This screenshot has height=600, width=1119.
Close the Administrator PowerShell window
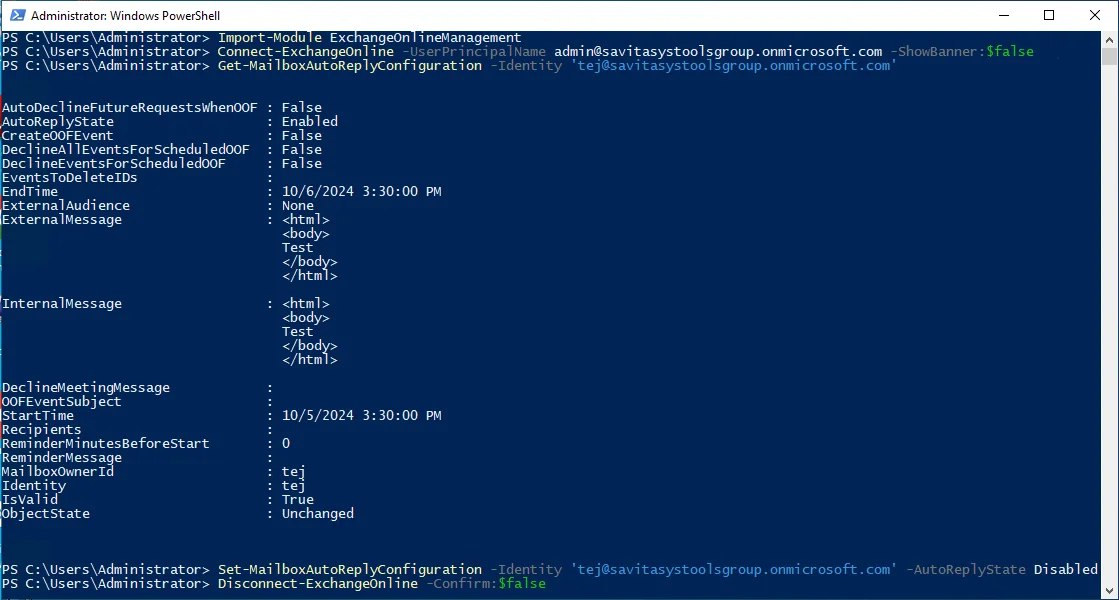tap(1095, 15)
